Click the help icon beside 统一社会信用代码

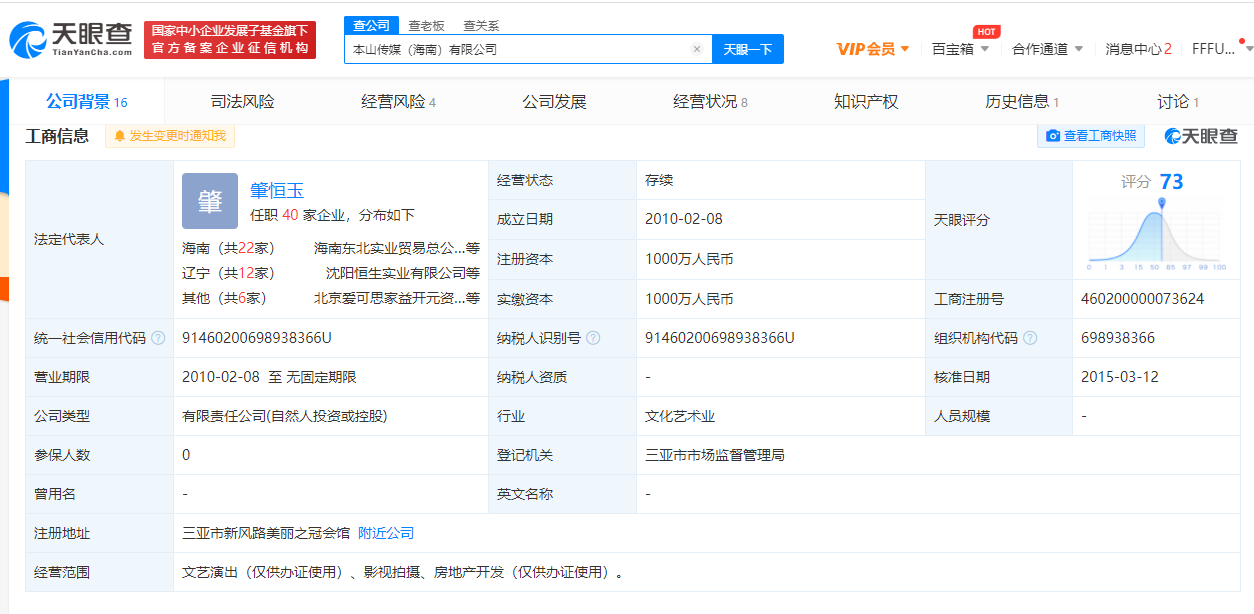click(x=157, y=338)
